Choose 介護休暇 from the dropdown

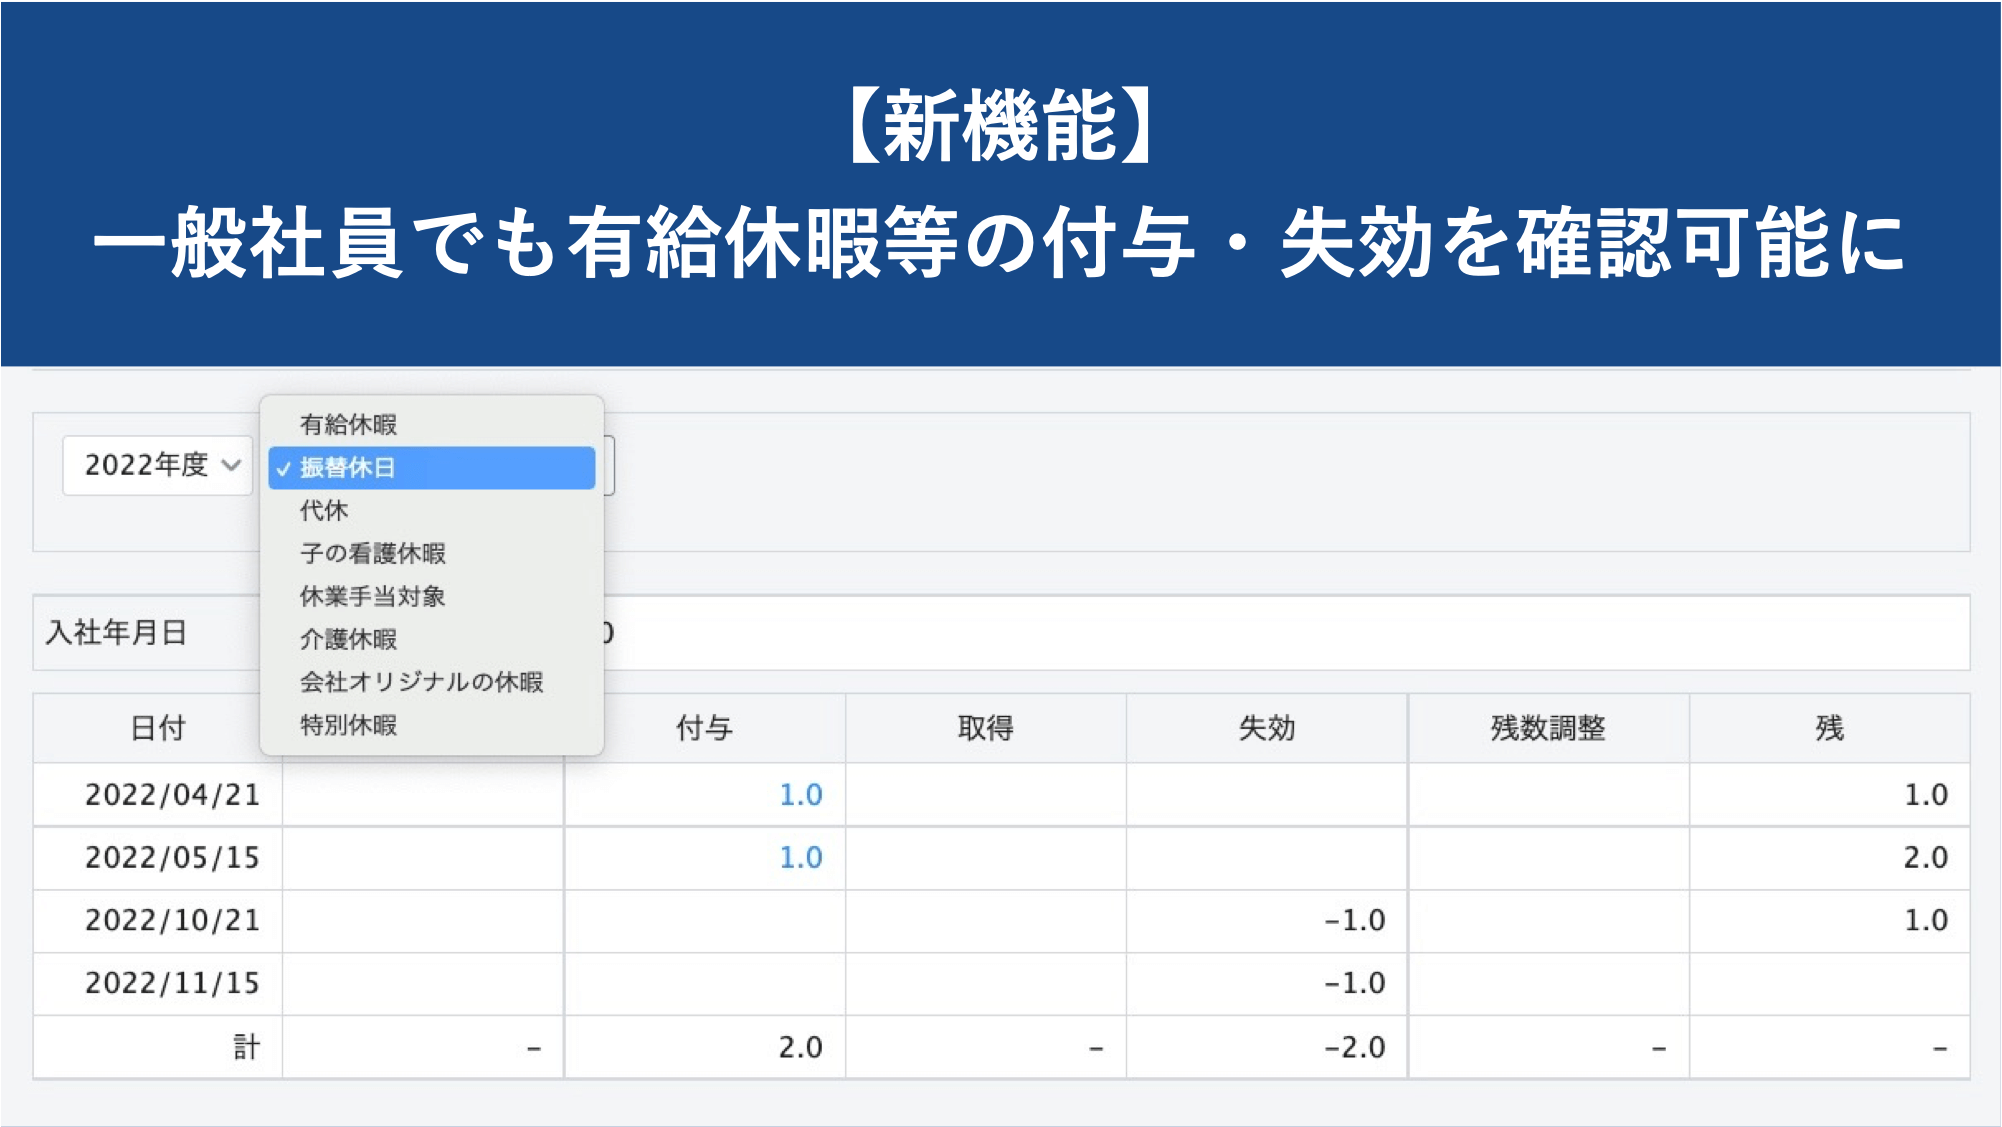pos(431,640)
